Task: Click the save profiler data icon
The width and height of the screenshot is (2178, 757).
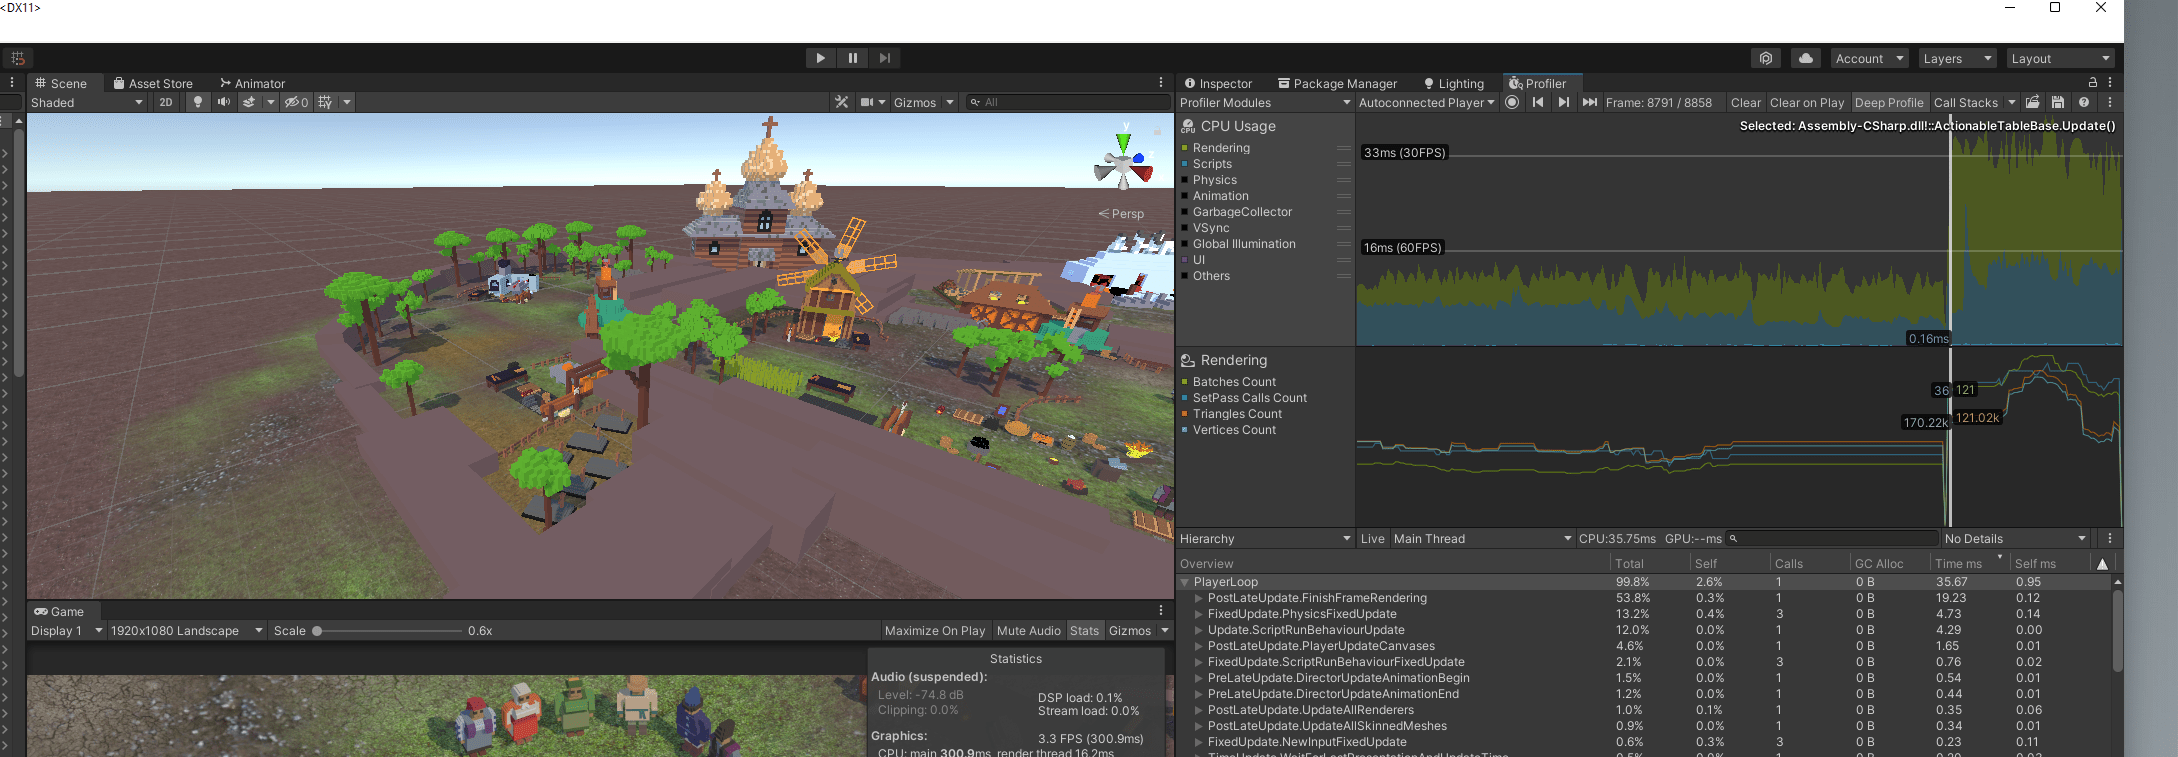Action: pos(2058,102)
